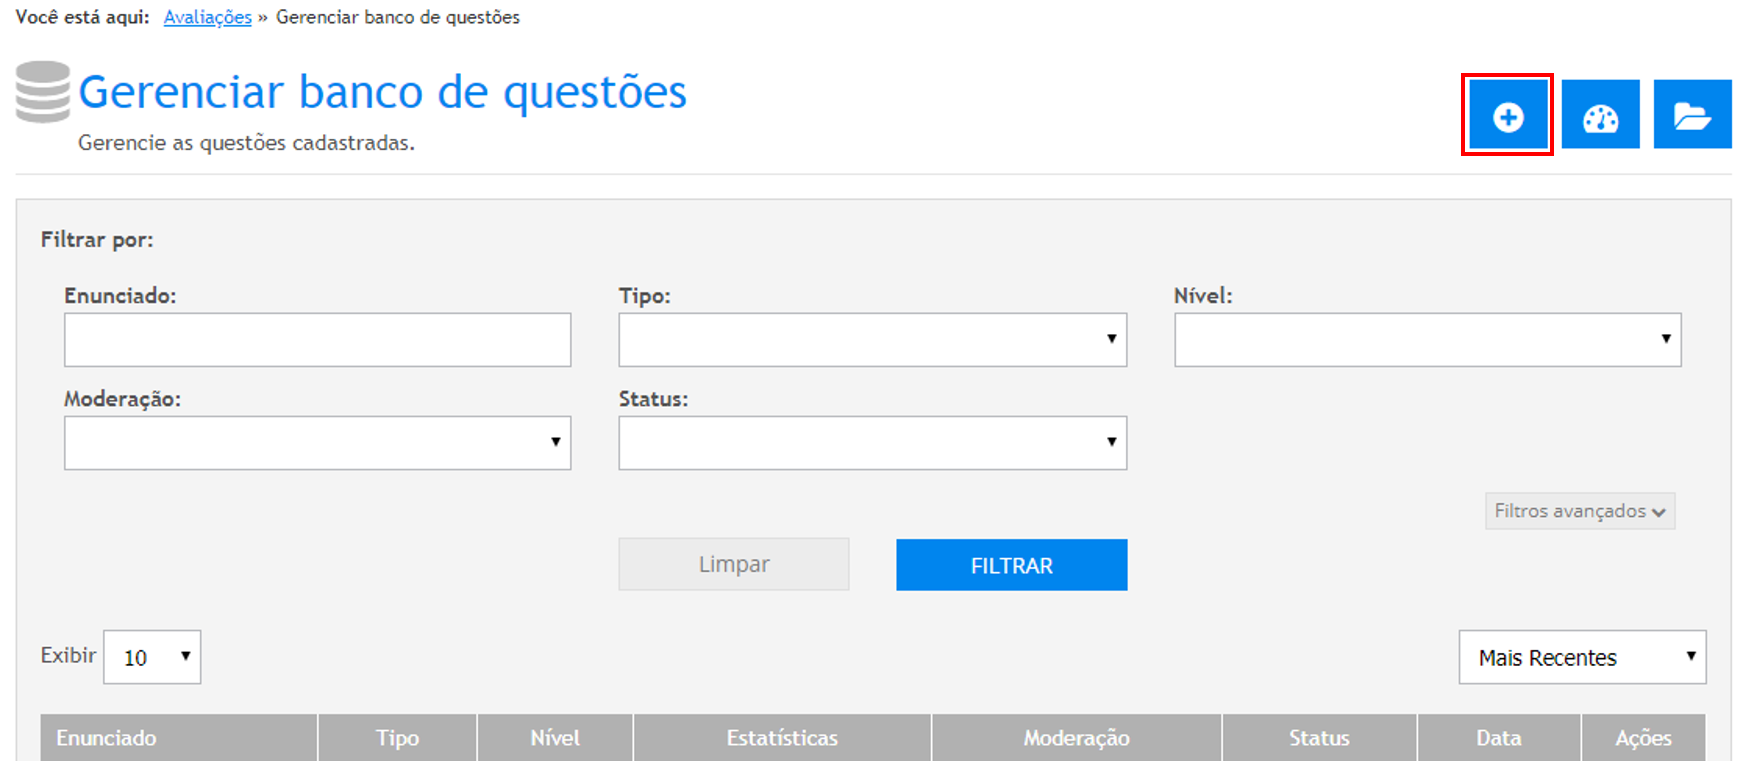Follow the Avaliações breadcrumb link
Viewport: 1743px width, 761px height.
207,17
